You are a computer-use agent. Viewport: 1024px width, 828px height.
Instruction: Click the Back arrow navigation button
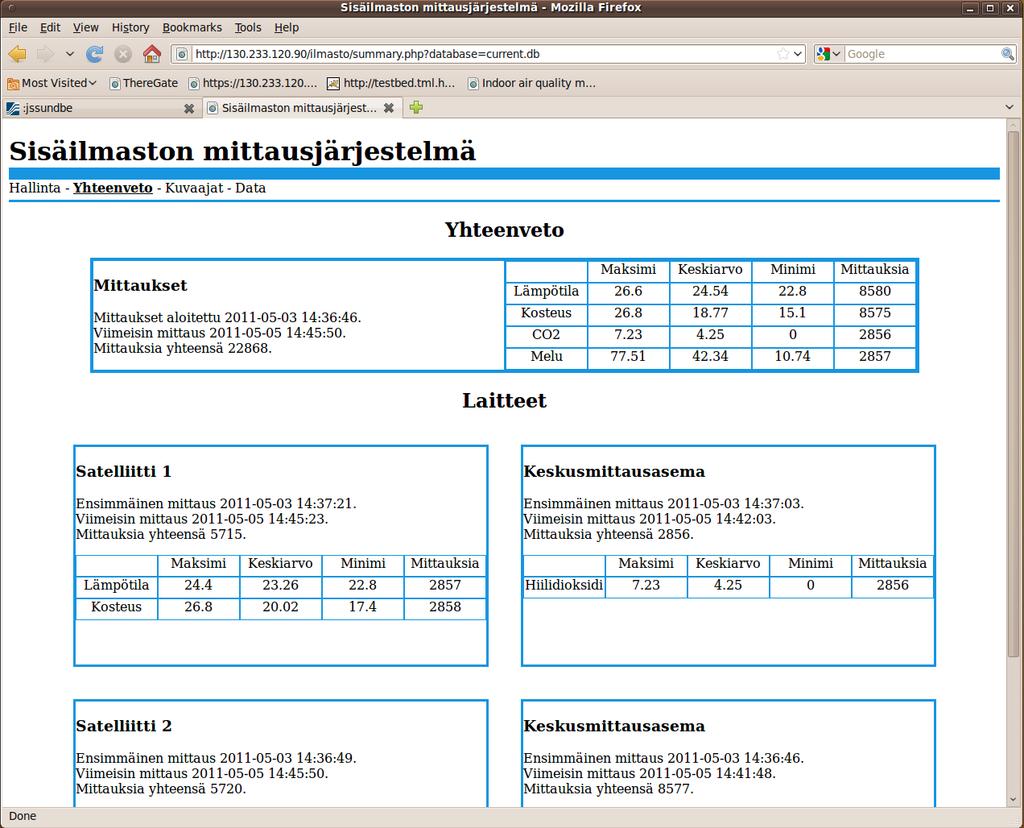tap(18, 54)
